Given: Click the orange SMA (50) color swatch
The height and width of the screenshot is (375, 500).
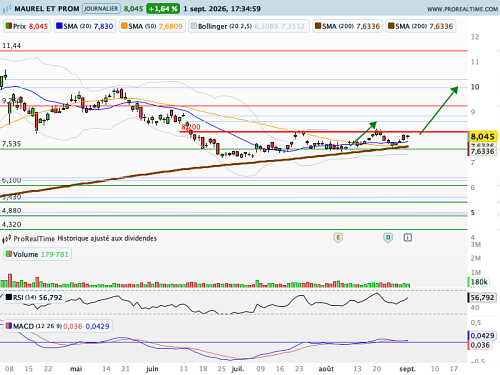Looking at the screenshot, I should [124, 26].
